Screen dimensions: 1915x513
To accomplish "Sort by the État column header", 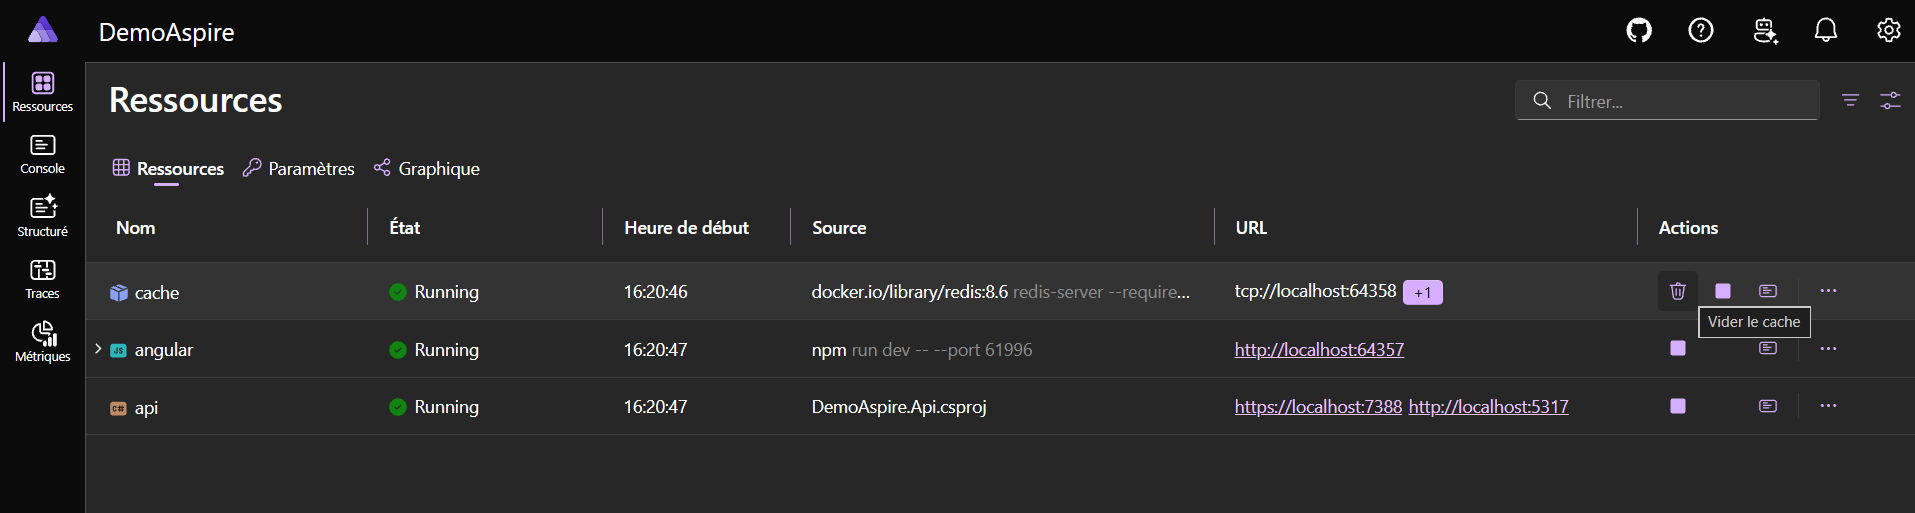I will 405,227.
